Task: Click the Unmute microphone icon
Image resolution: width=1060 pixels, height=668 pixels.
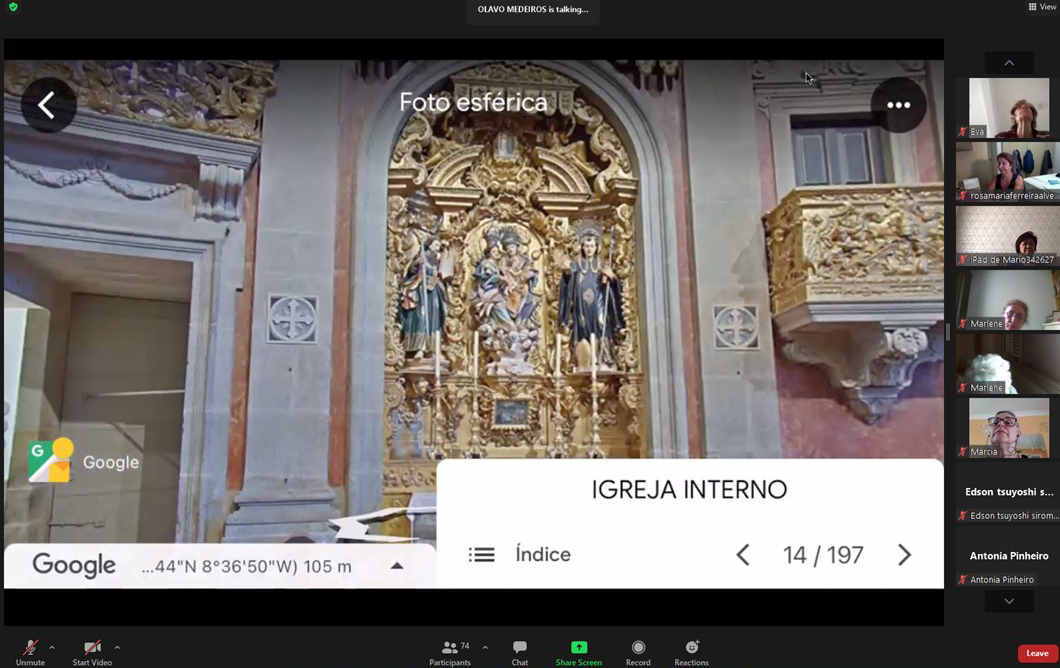Action: coord(30,648)
